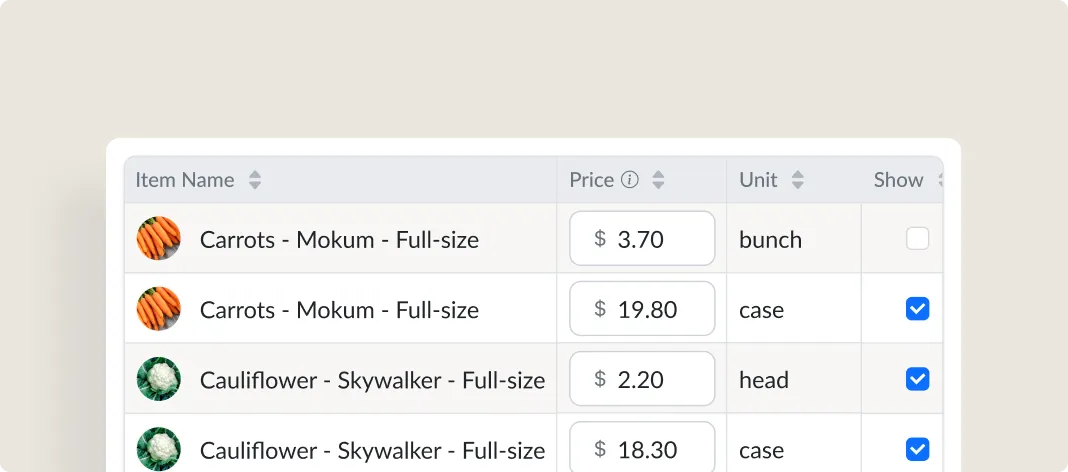Select Carrots - Mokum bunch row name
Viewport: 1068px width, 472px height.
[x=339, y=240]
